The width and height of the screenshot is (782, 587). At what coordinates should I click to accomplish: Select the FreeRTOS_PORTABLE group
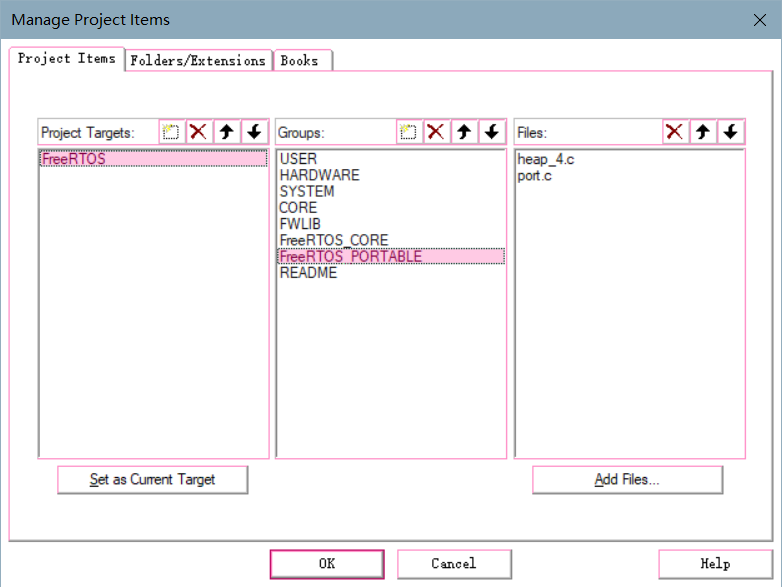391,256
